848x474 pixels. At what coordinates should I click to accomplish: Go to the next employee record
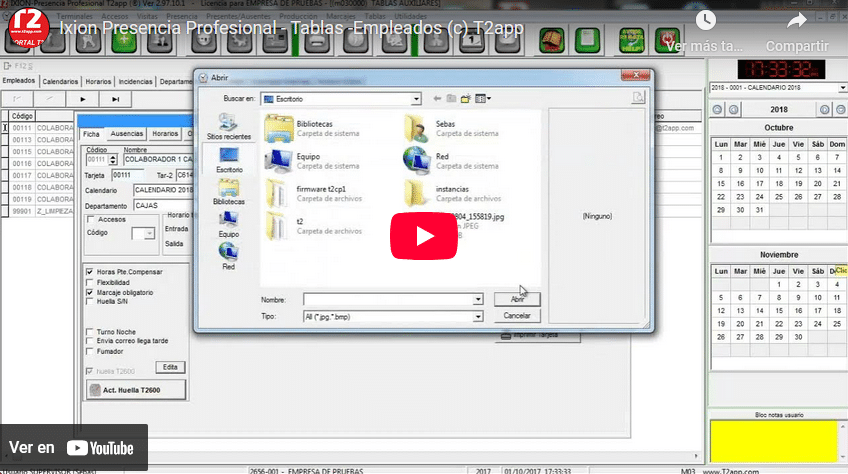coord(82,99)
